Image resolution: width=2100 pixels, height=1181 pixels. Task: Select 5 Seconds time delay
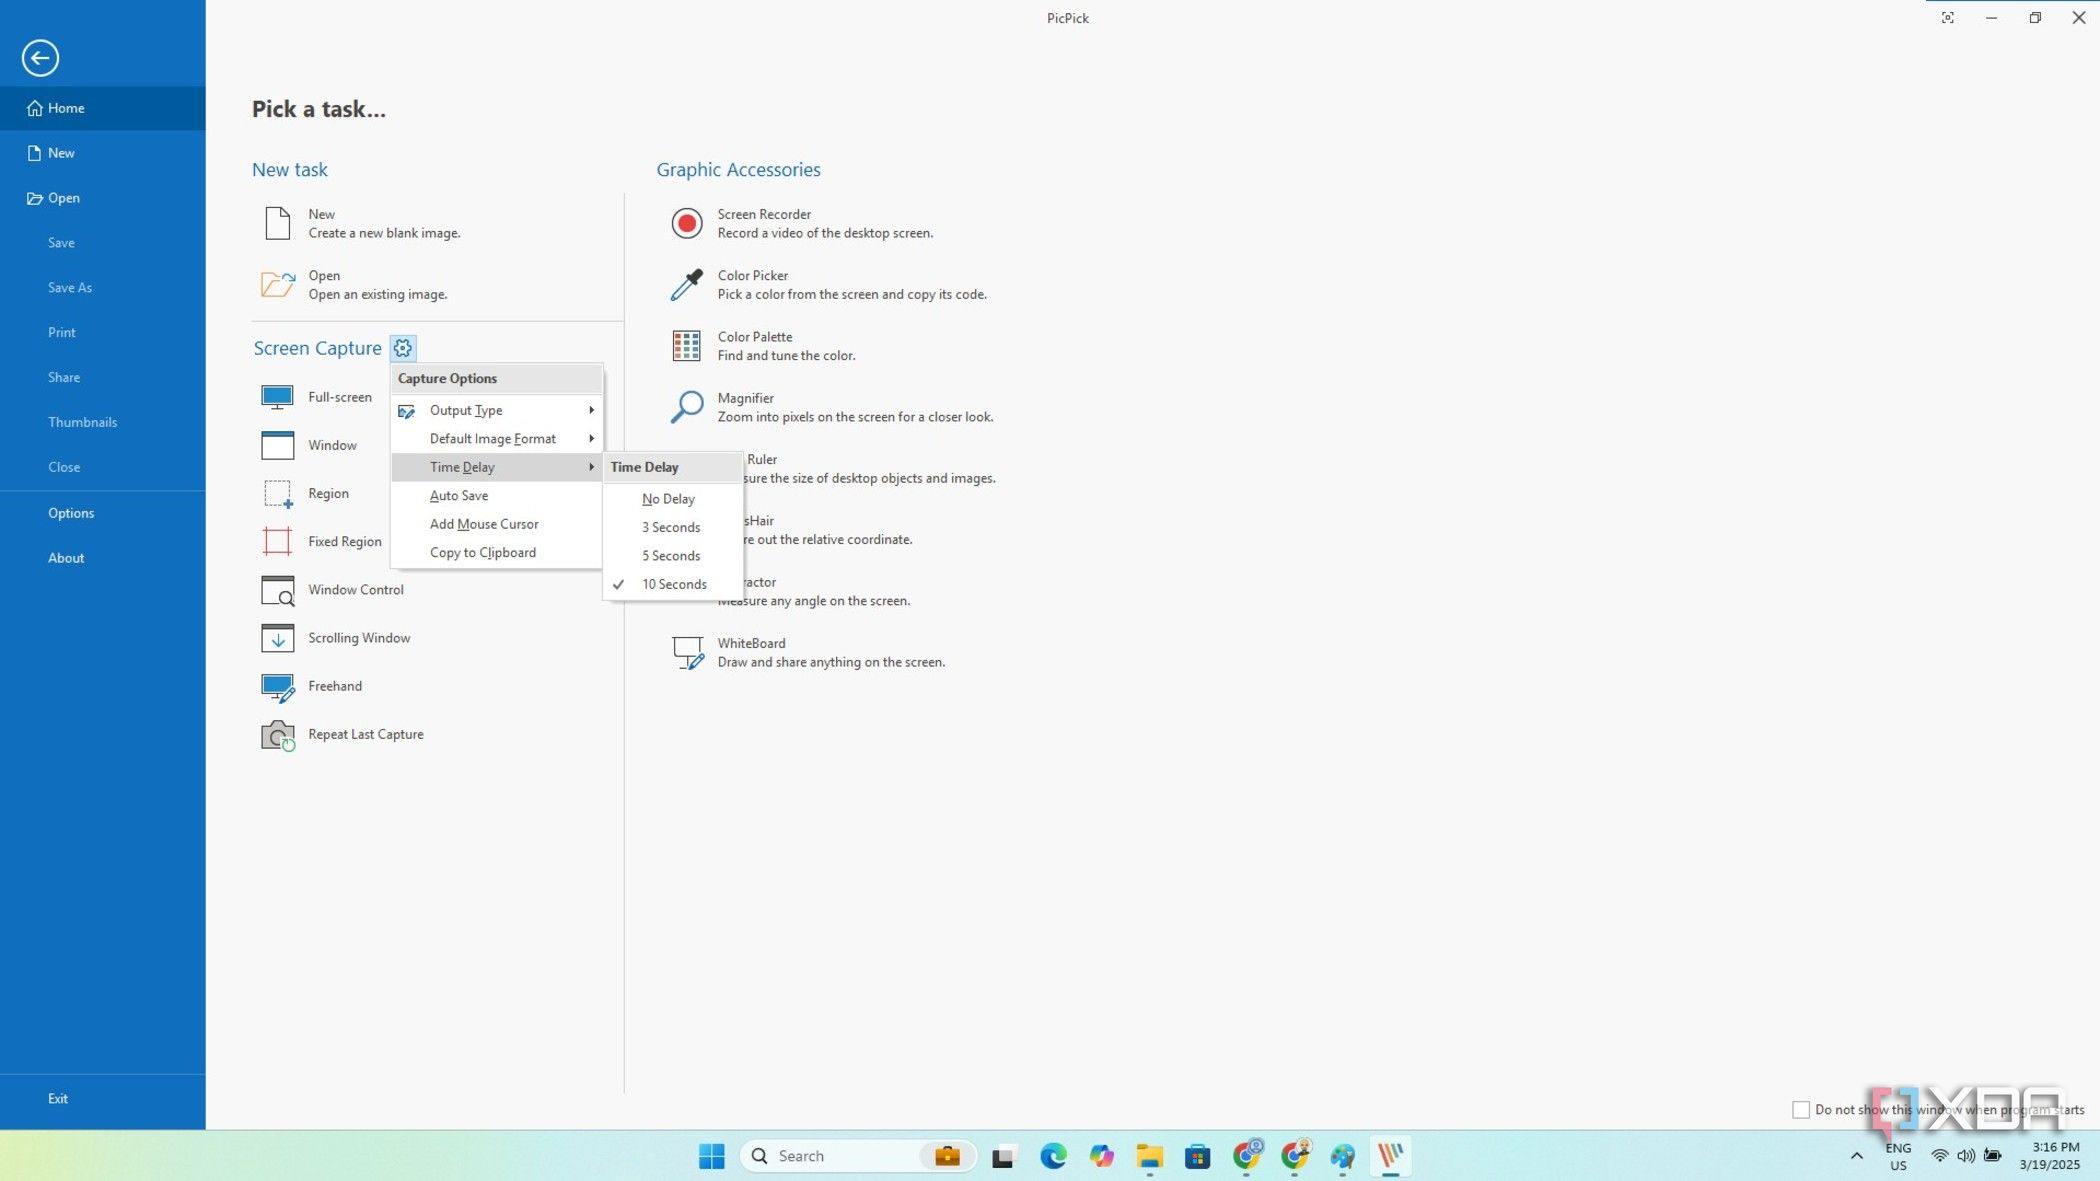670,555
